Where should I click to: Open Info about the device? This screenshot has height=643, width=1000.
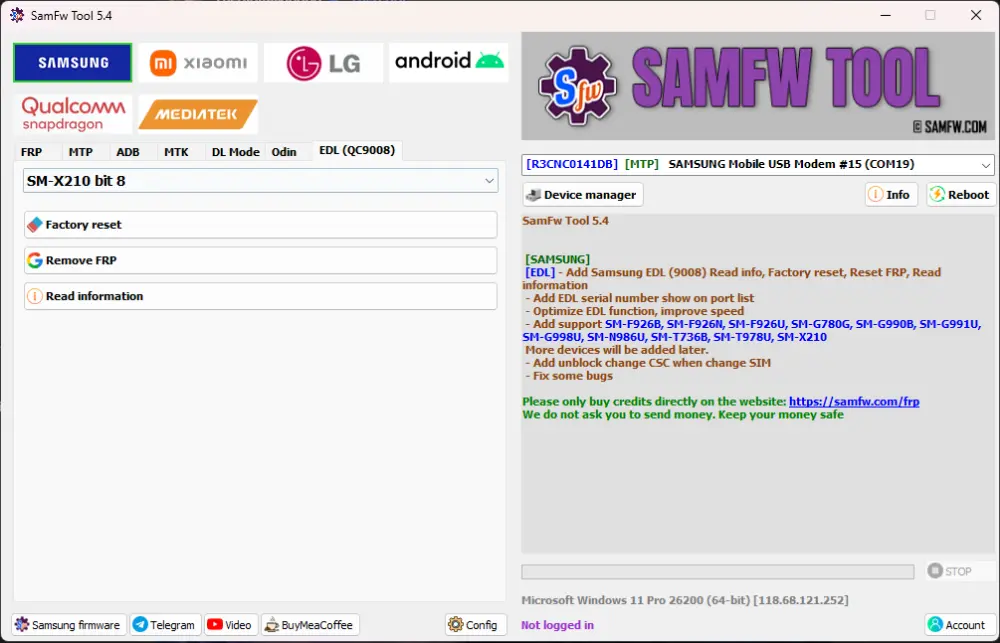(890, 195)
